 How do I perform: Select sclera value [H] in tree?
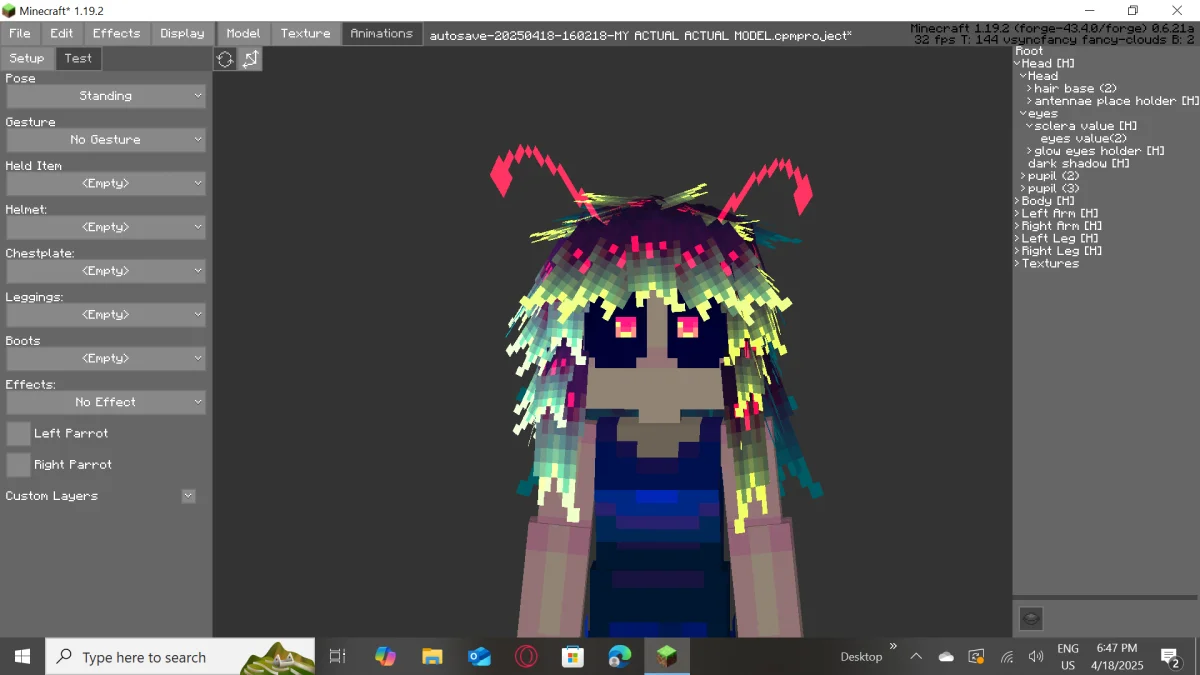click(x=1085, y=126)
